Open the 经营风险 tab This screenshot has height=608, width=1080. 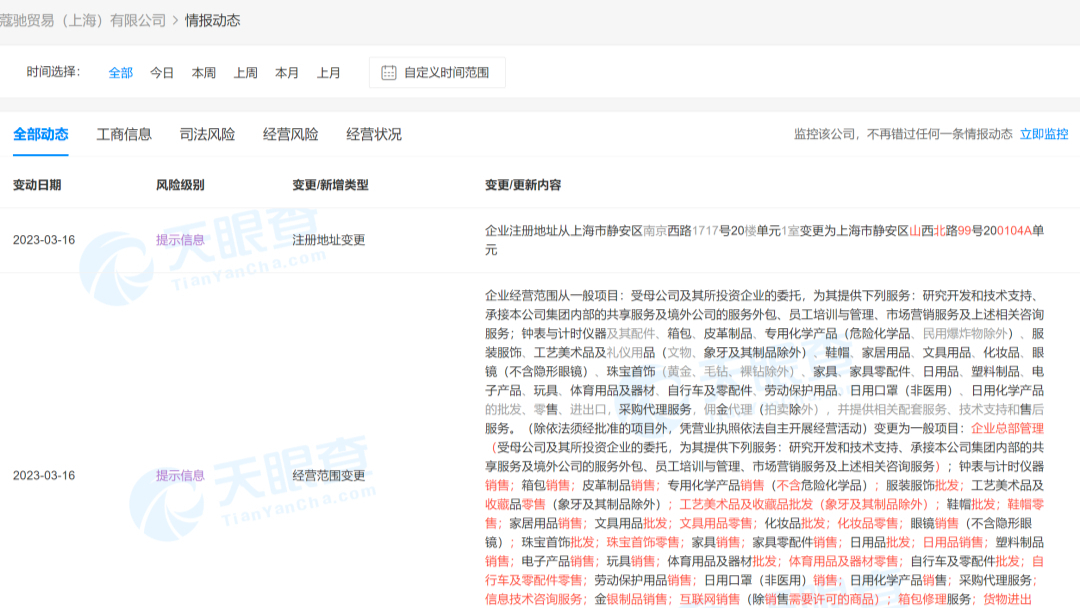(291, 134)
